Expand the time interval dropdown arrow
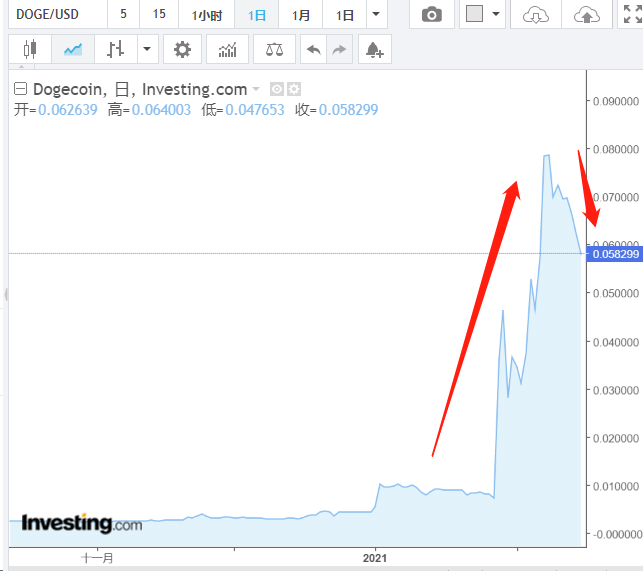 coord(375,15)
